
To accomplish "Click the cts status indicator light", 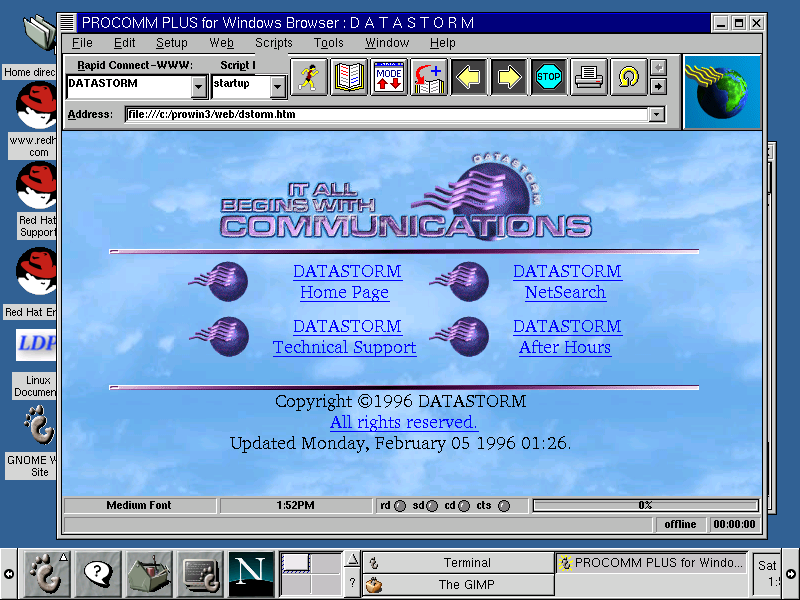I will click(x=504, y=506).
